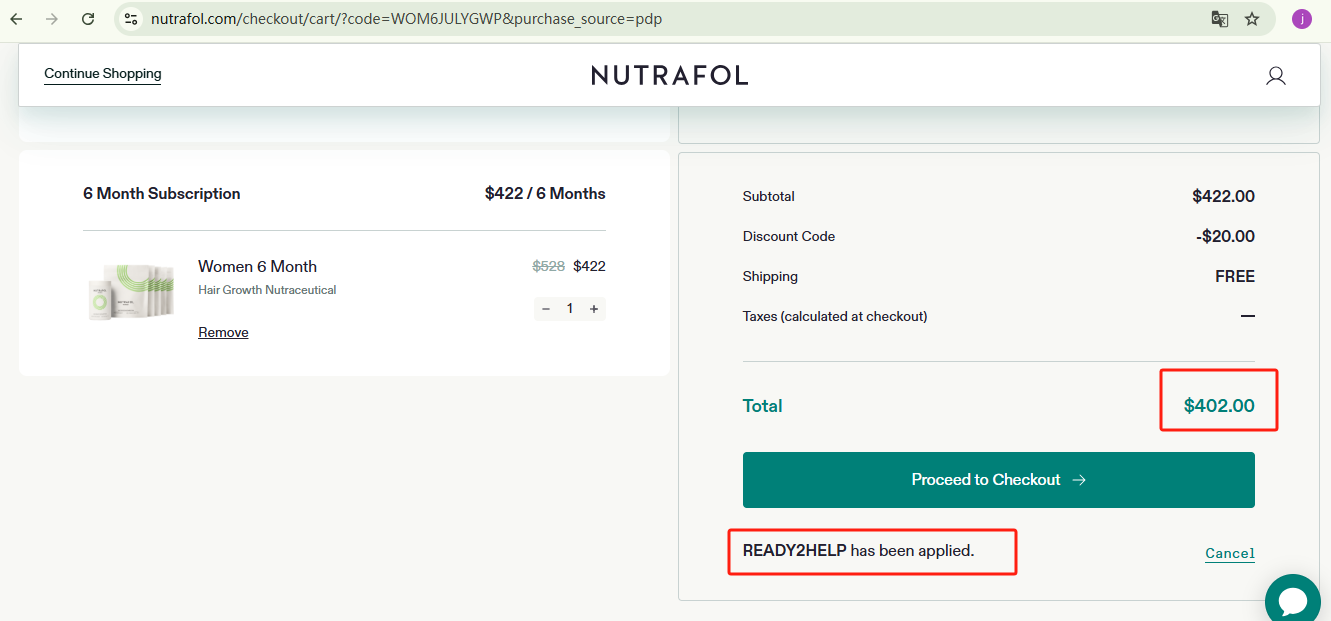Viewport: 1331px width, 621px height.
Task: Bookmark this page with the star icon
Action: click(1252, 19)
